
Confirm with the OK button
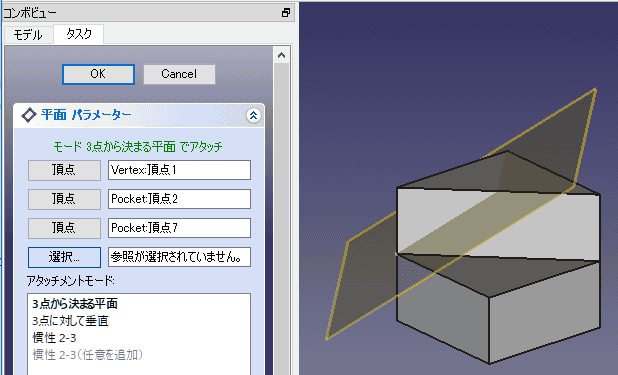pos(98,74)
